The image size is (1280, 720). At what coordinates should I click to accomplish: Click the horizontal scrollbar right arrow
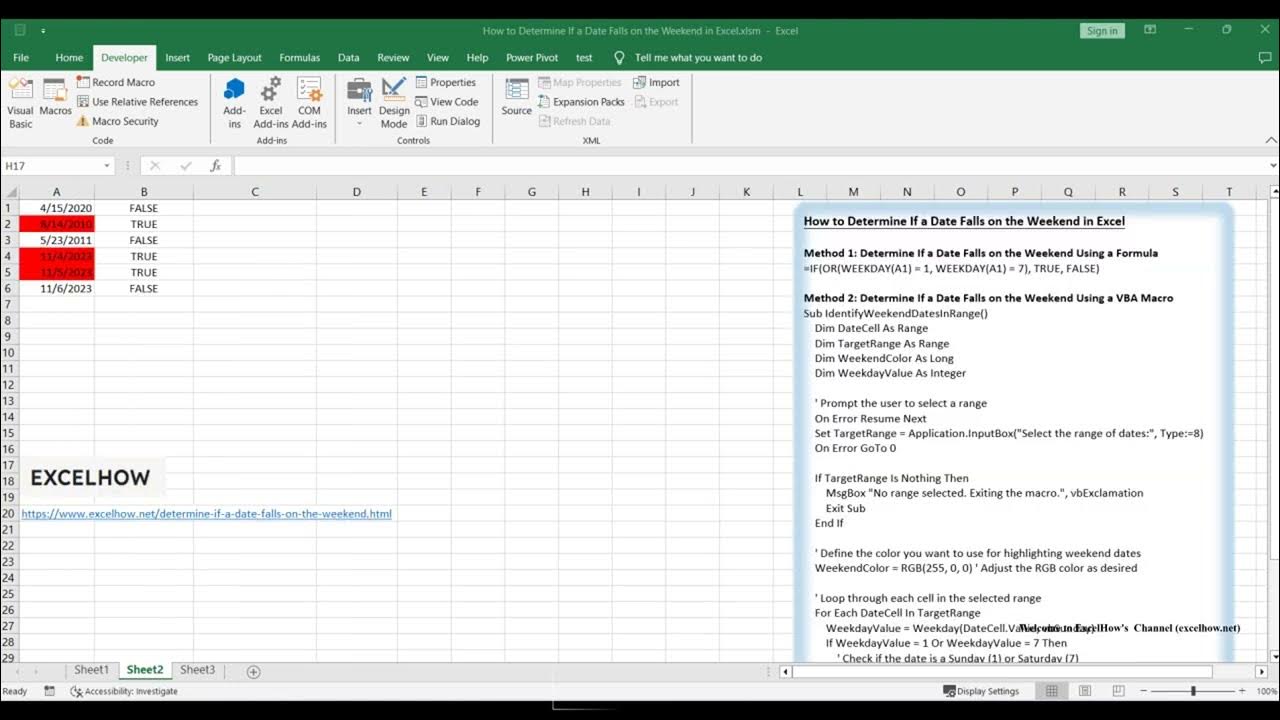coord(1261,671)
